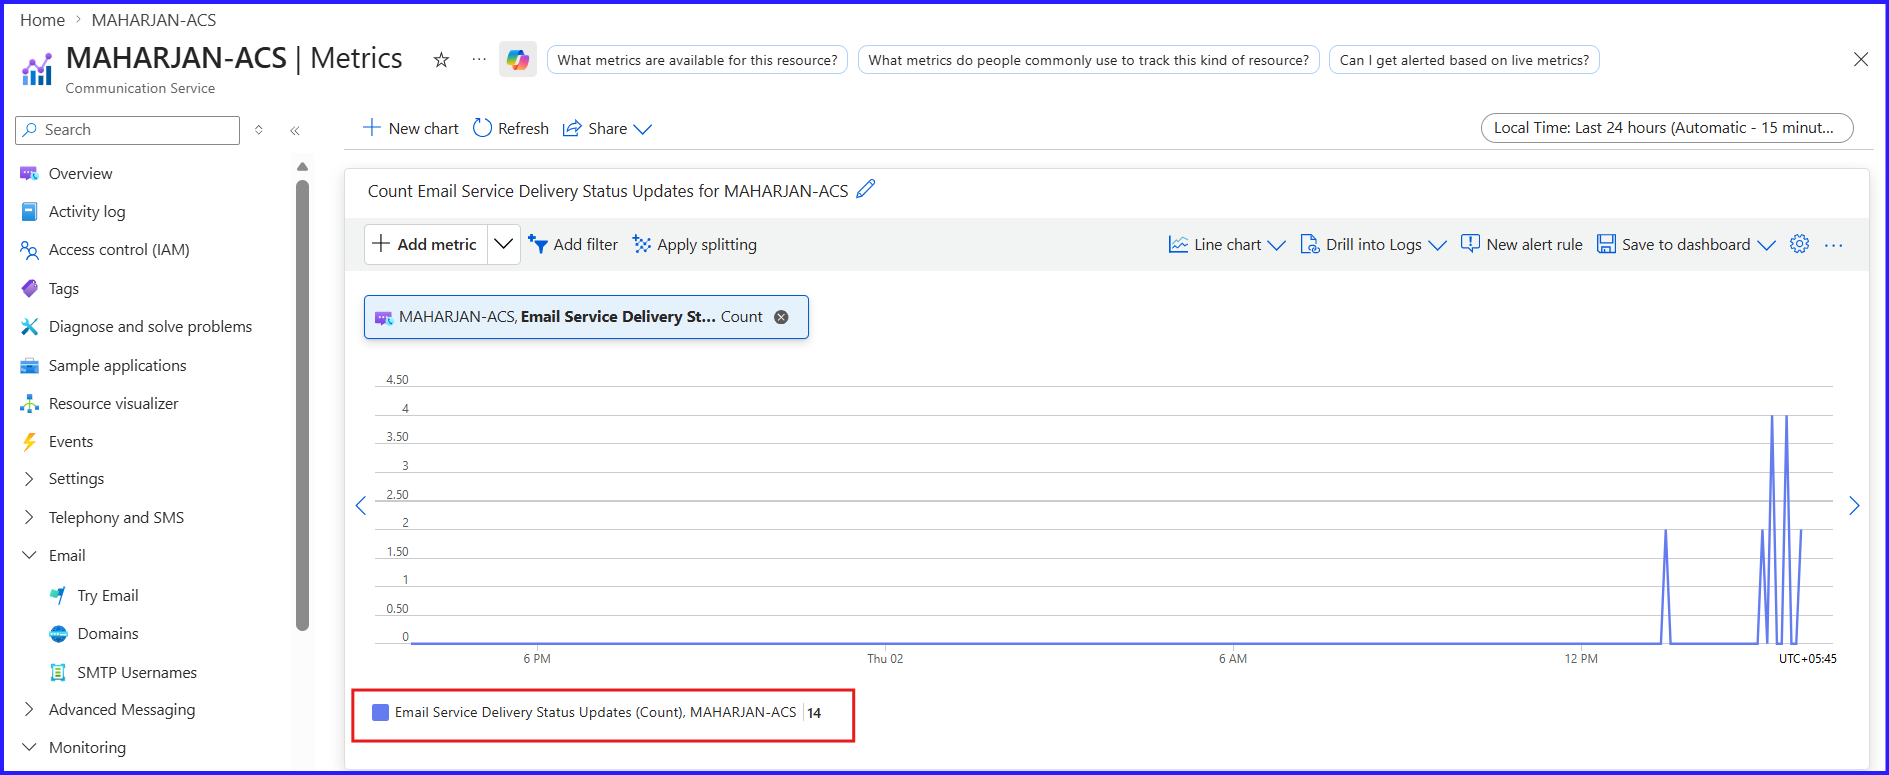The image size is (1889, 775).
Task: Click Apply splitting
Action: (x=695, y=245)
